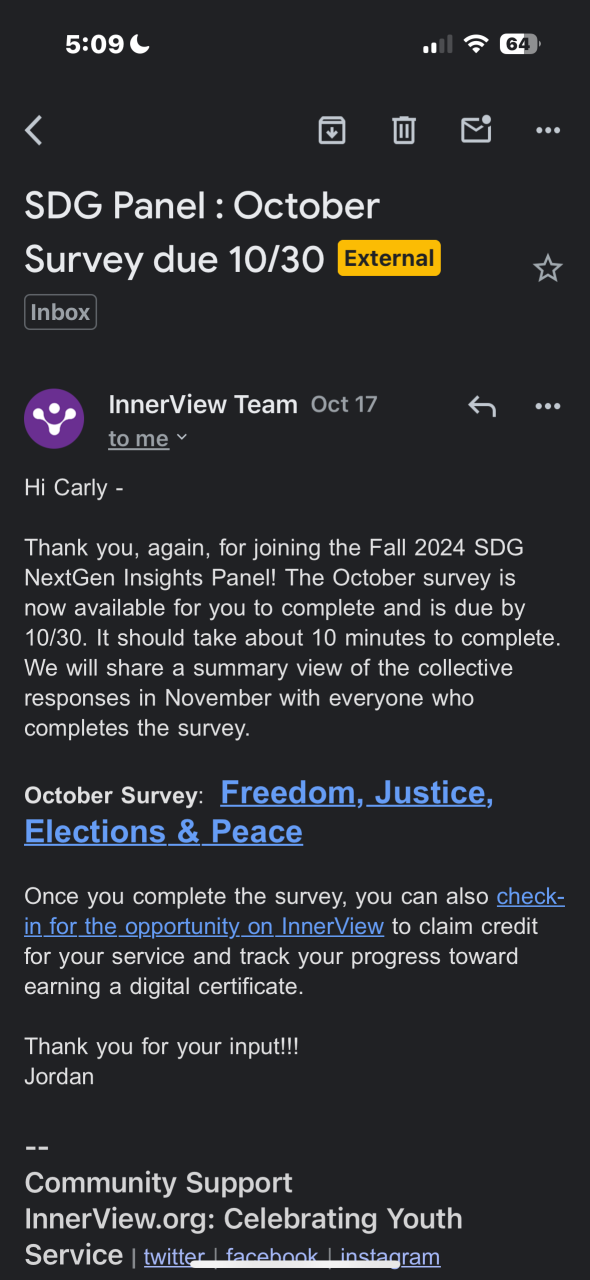Open the twitter link in signature

click(174, 1257)
